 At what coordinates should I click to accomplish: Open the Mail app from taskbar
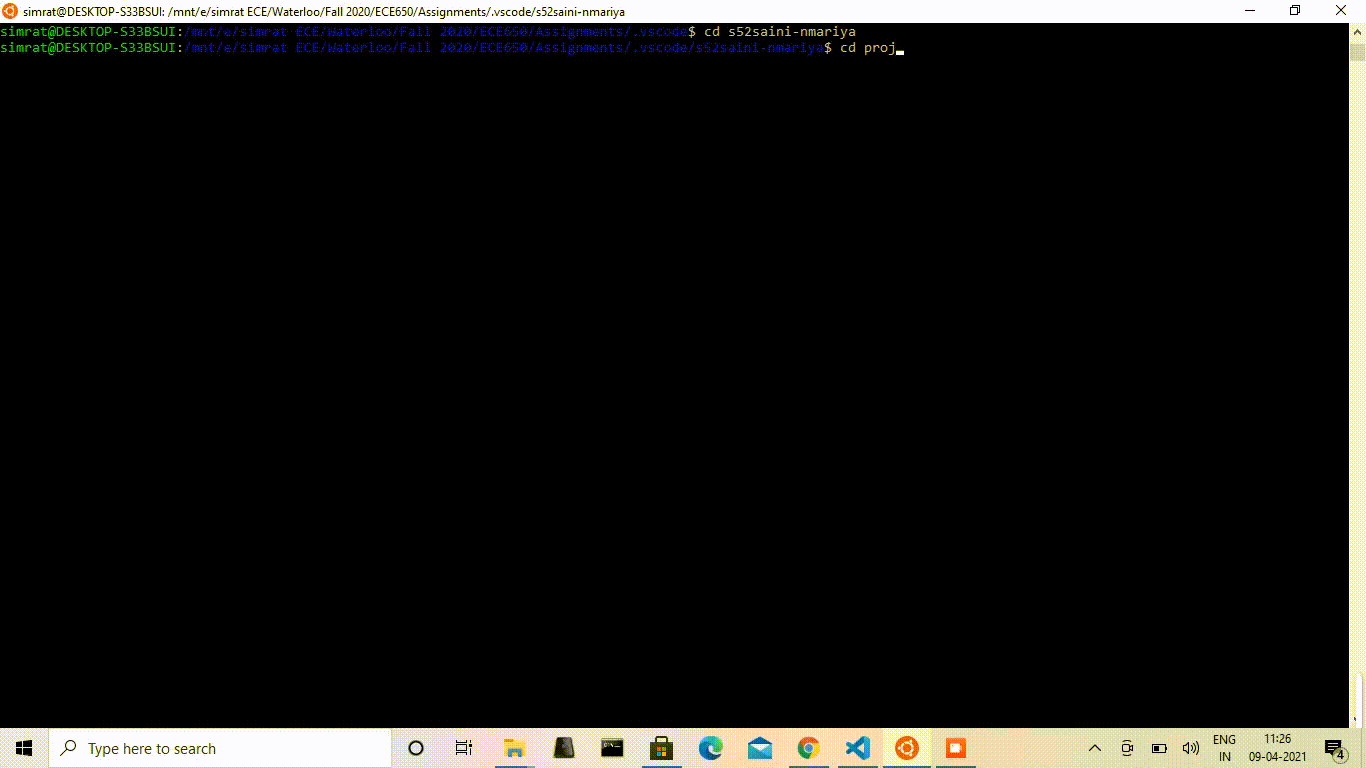[x=759, y=748]
